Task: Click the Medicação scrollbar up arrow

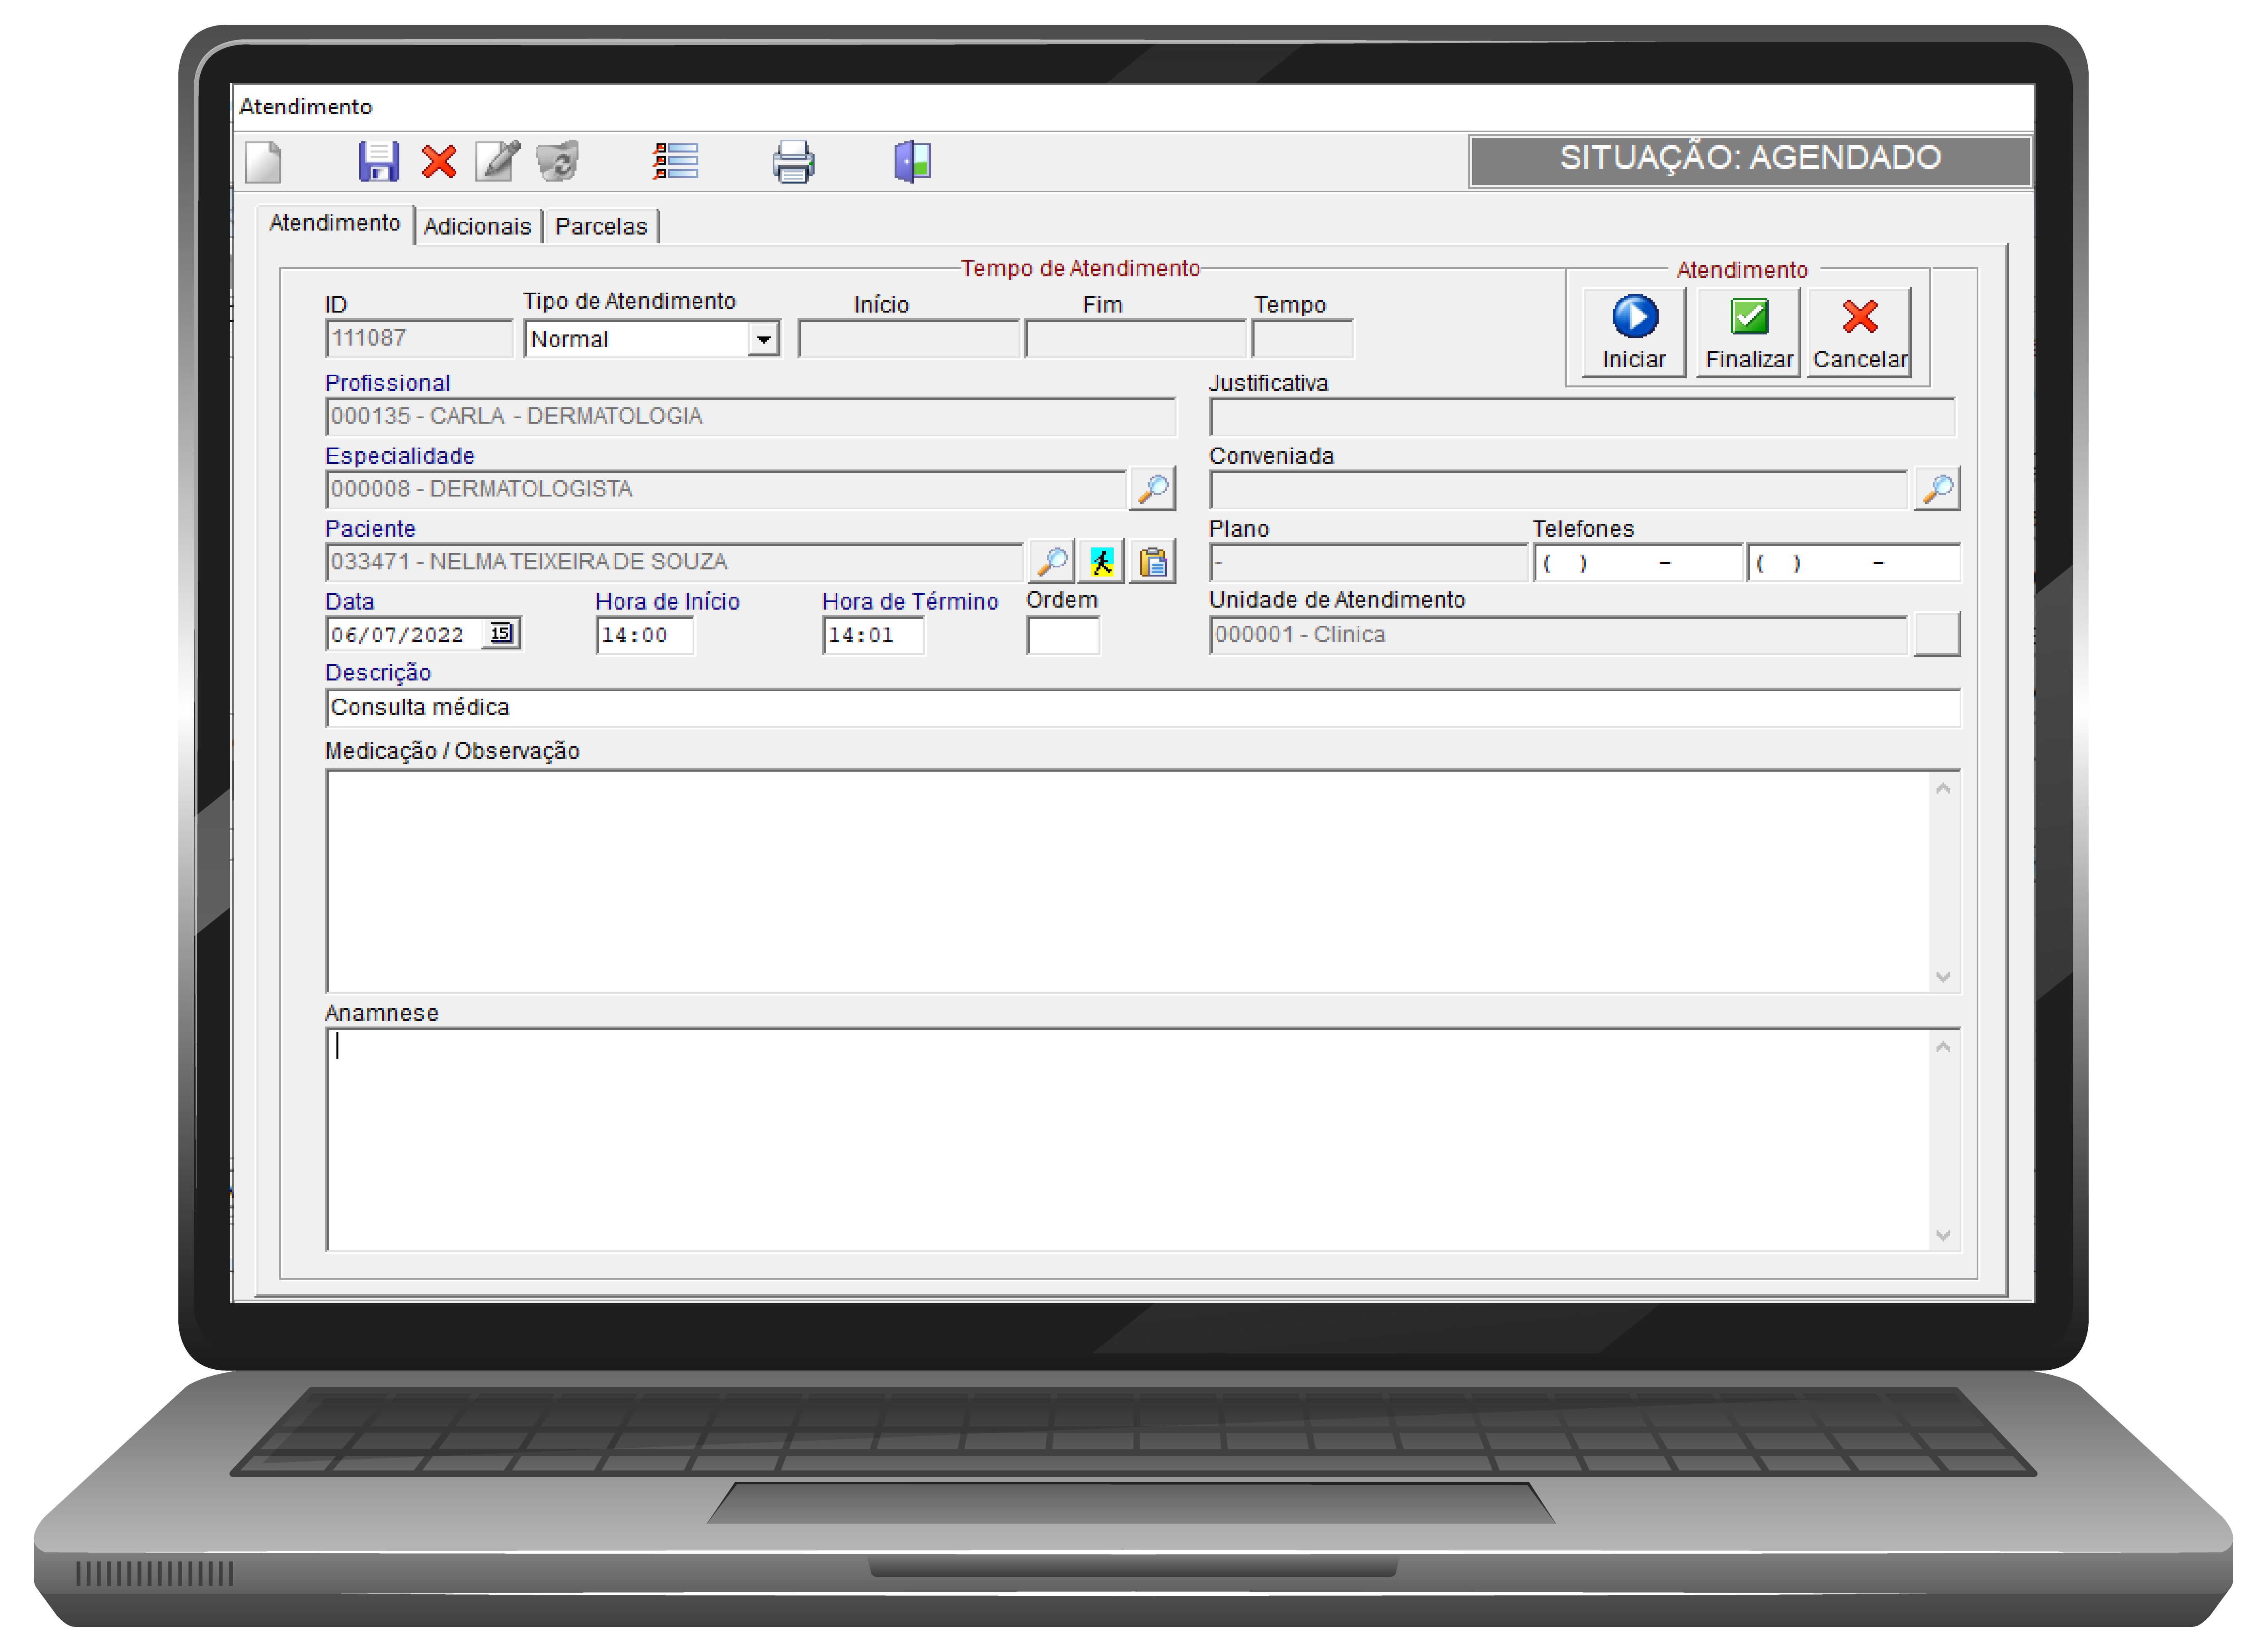Action: [x=1943, y=789]
